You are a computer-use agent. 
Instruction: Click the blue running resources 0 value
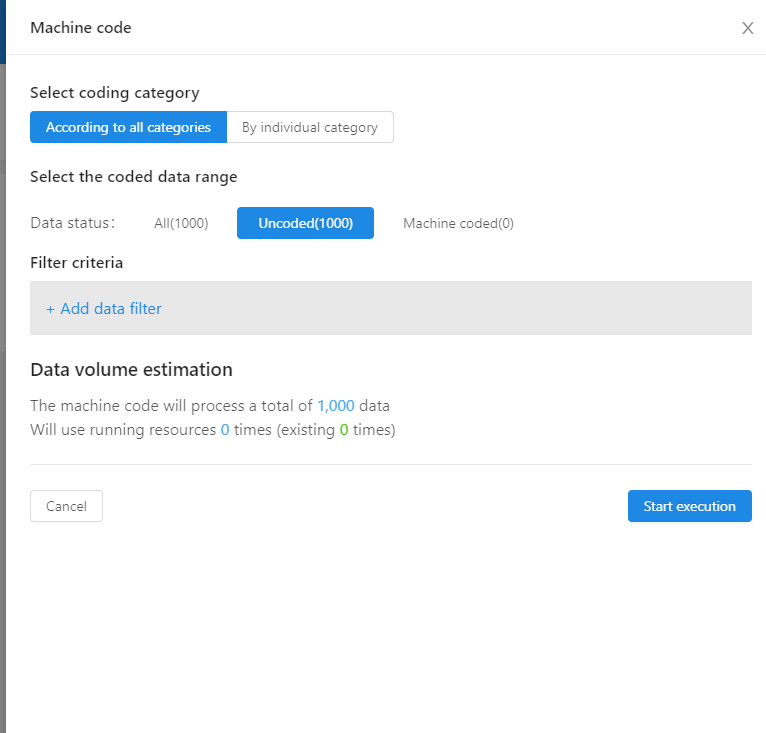(225, 430)
